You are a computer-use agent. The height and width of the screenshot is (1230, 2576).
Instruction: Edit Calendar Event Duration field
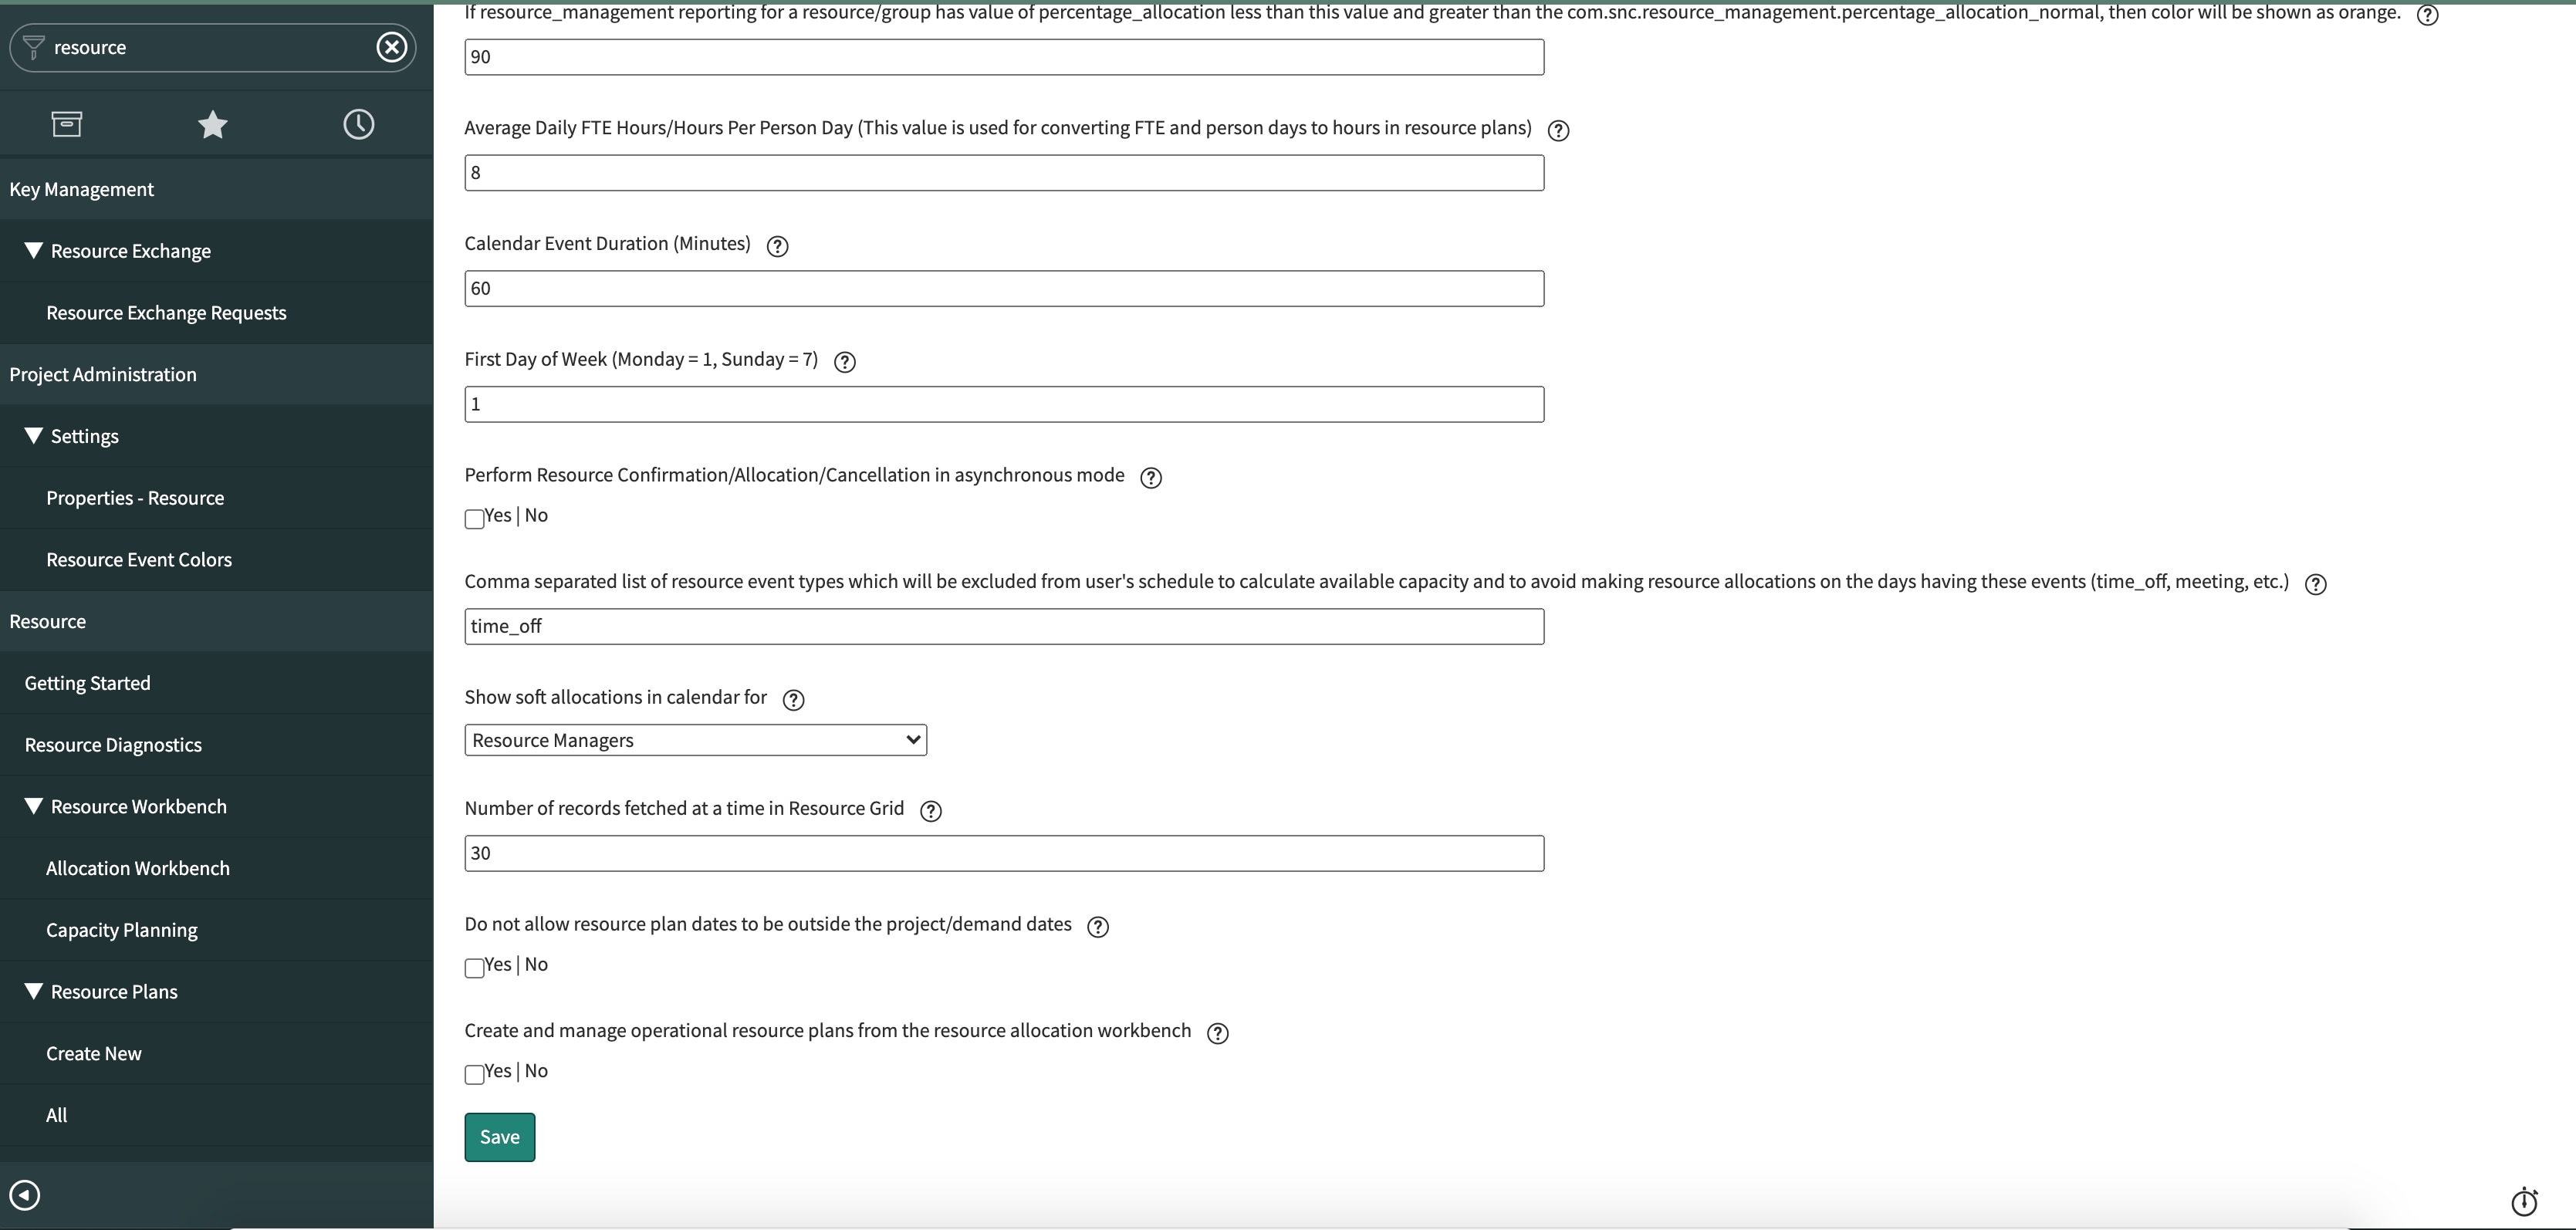pyautogui.click(x=1004, y=289)
